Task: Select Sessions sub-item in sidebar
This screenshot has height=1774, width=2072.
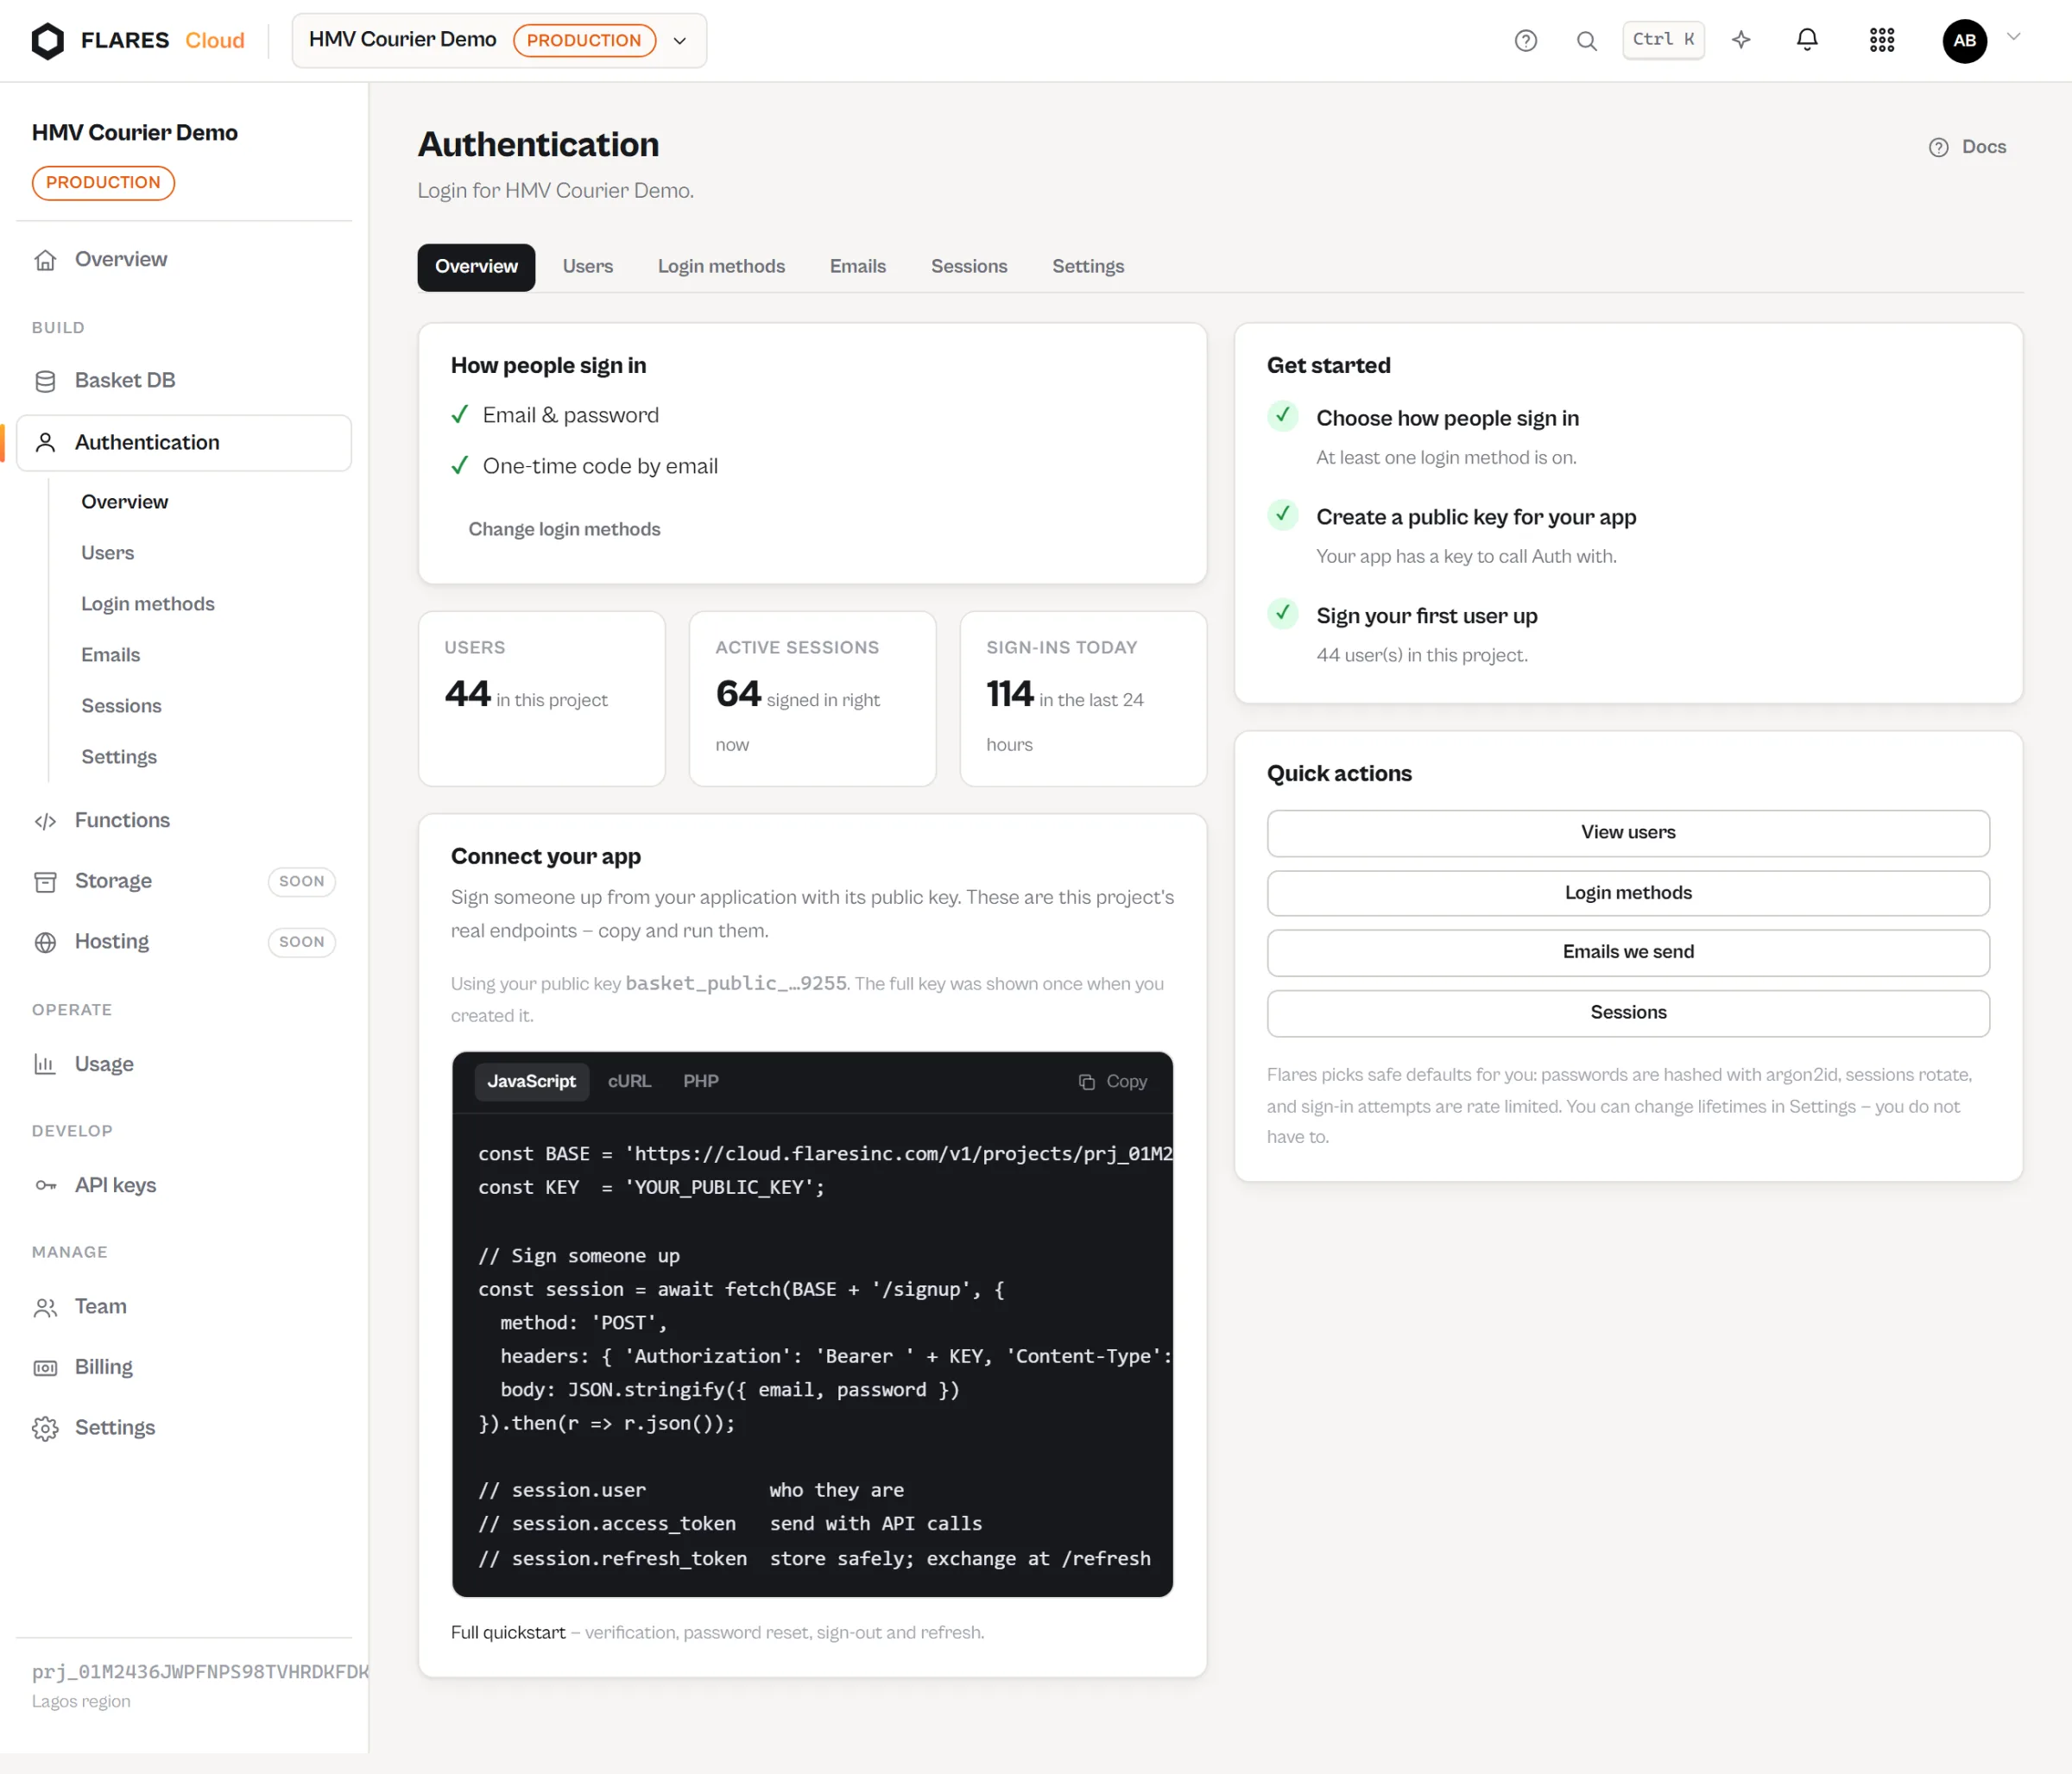Action: pyautogui.click(x=121, y=706)
